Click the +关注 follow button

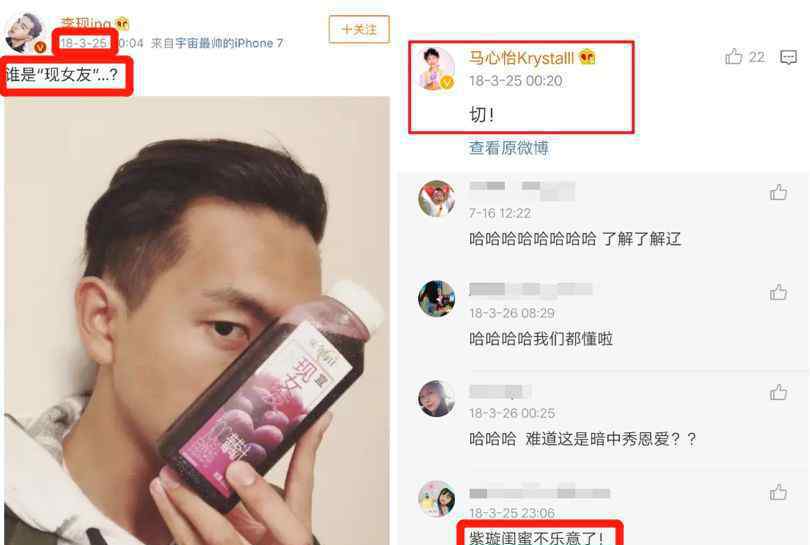coord(359,29)
